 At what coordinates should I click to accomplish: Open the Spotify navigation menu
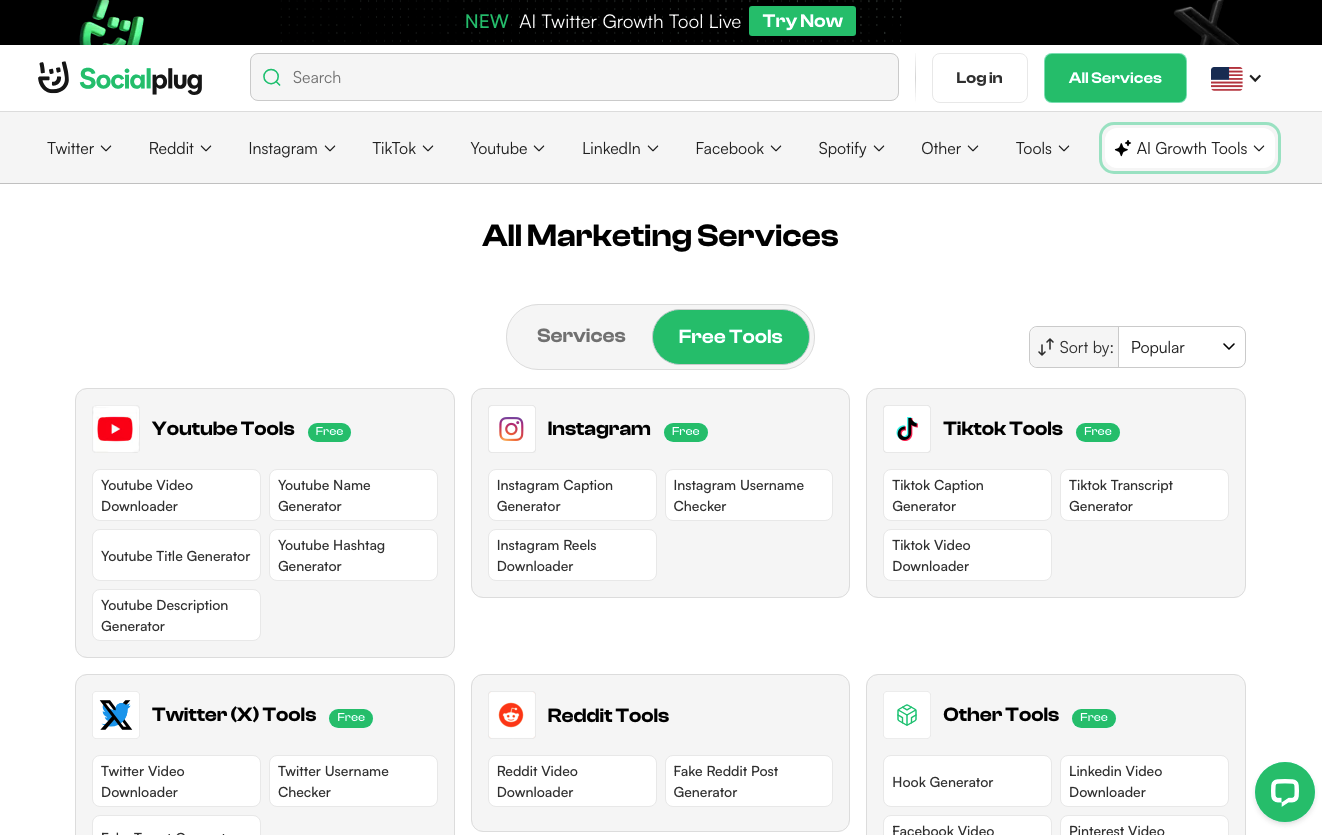point(851,148)
